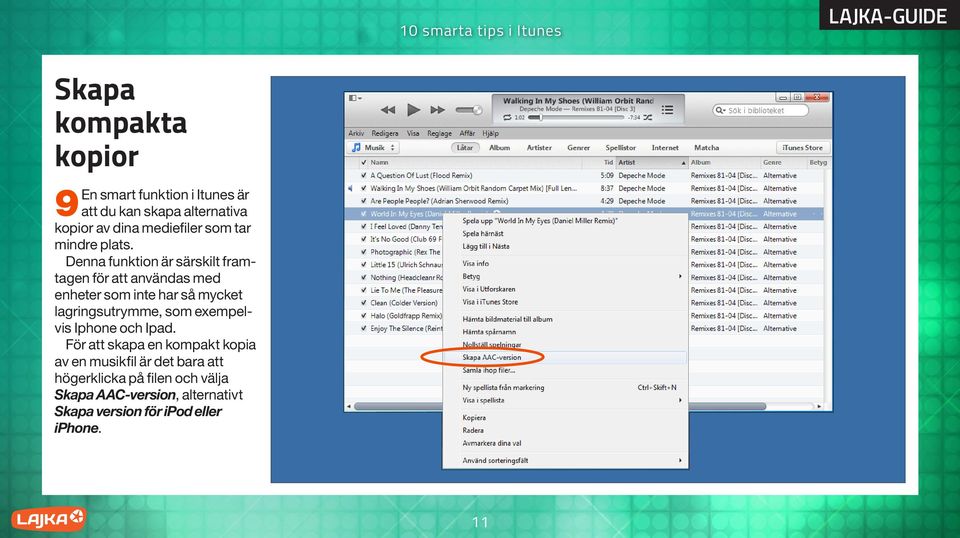
Task: Expand the Betyg submenu
Action: [x=565, y=277]
